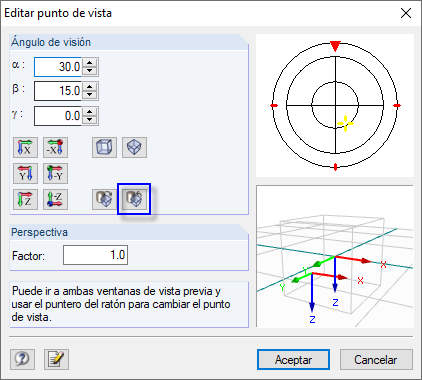Increase the β angle value
The image size is (422, 380).
(90, 86)
